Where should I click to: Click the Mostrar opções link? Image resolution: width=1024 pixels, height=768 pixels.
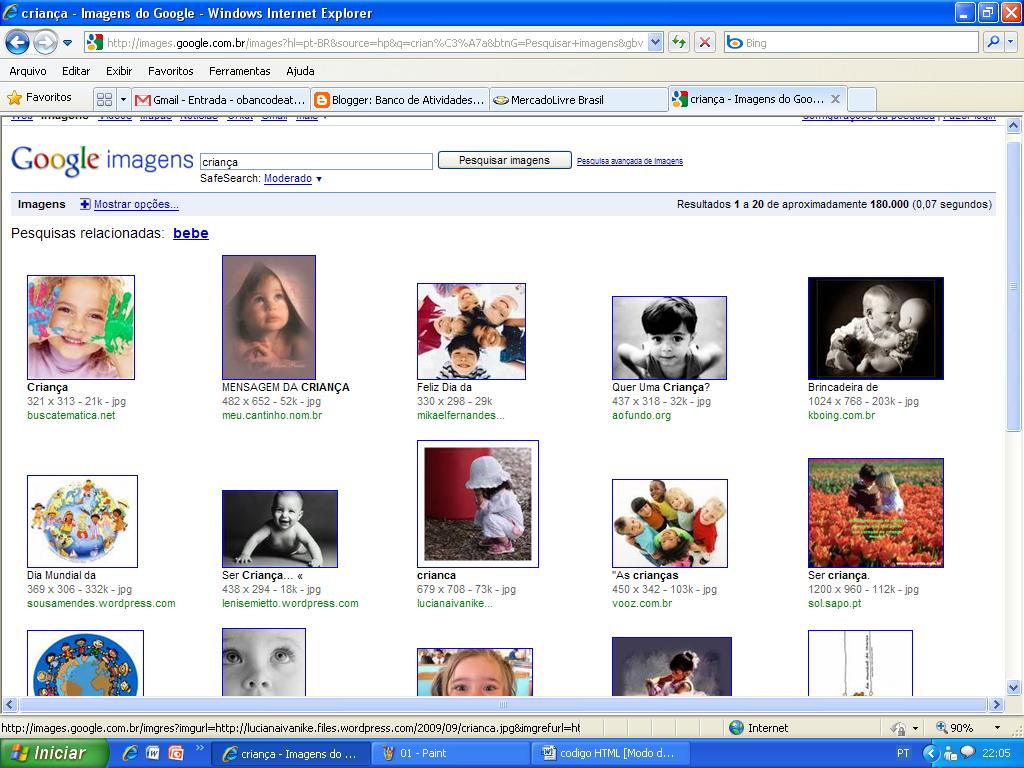pyautogui.click(x=136, y=204)
